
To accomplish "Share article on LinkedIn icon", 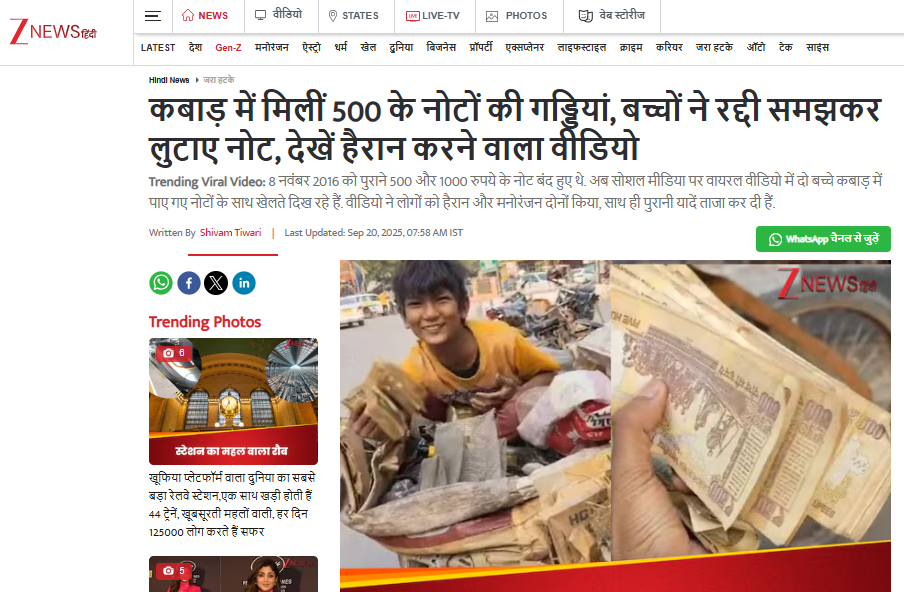I will click(244, 283).
